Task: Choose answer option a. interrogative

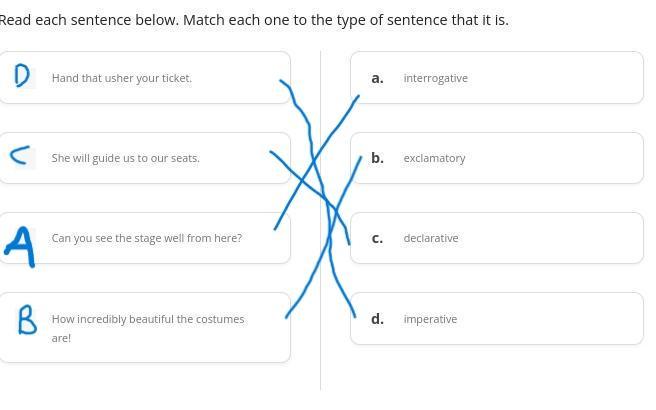Action: [x=497, y=78]
